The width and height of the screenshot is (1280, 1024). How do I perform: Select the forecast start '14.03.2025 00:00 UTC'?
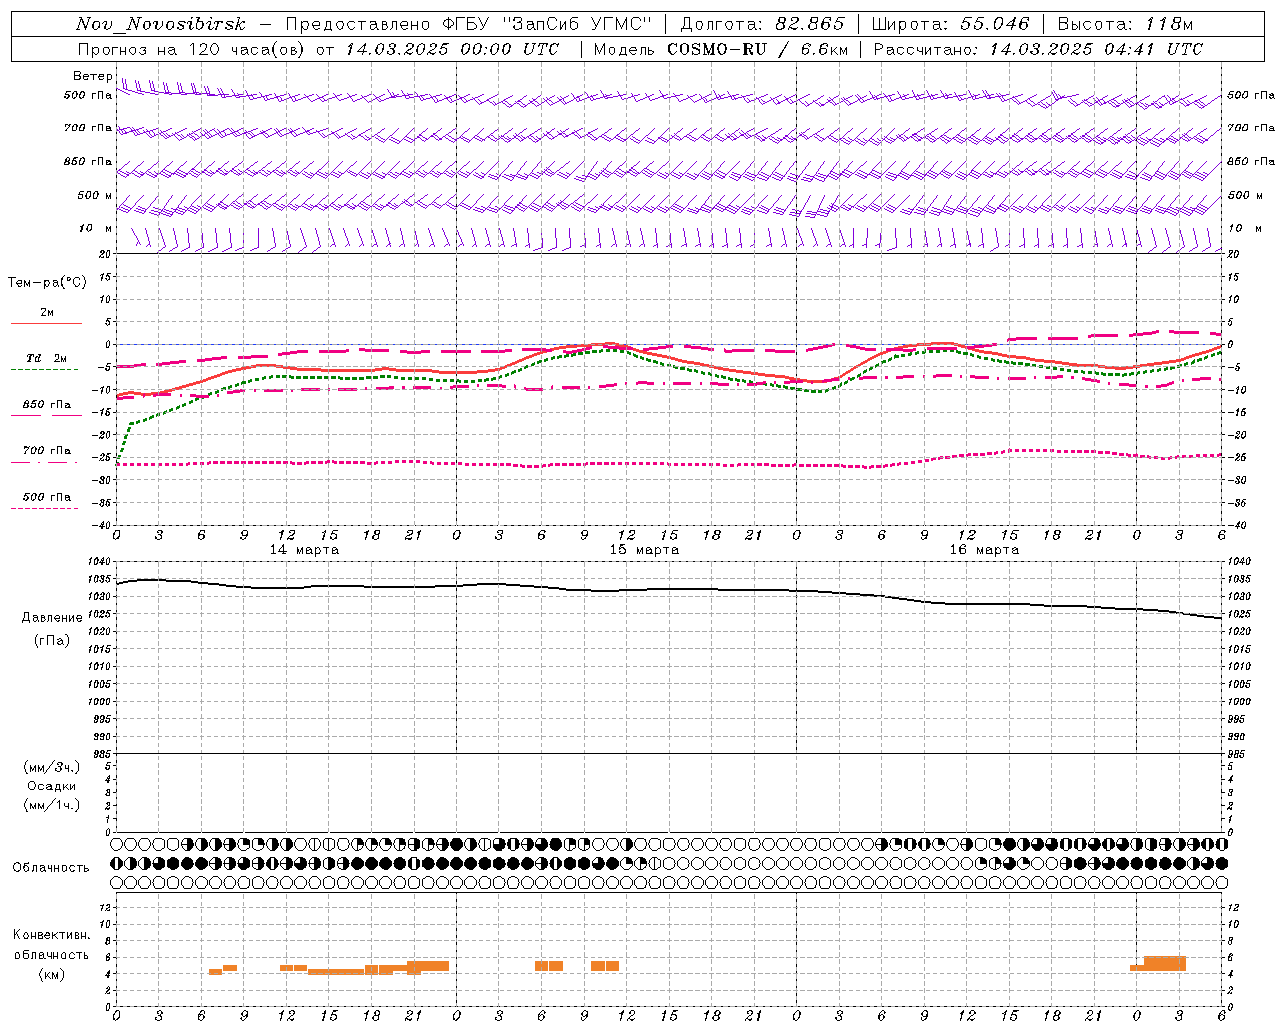[x=452, y=49]
